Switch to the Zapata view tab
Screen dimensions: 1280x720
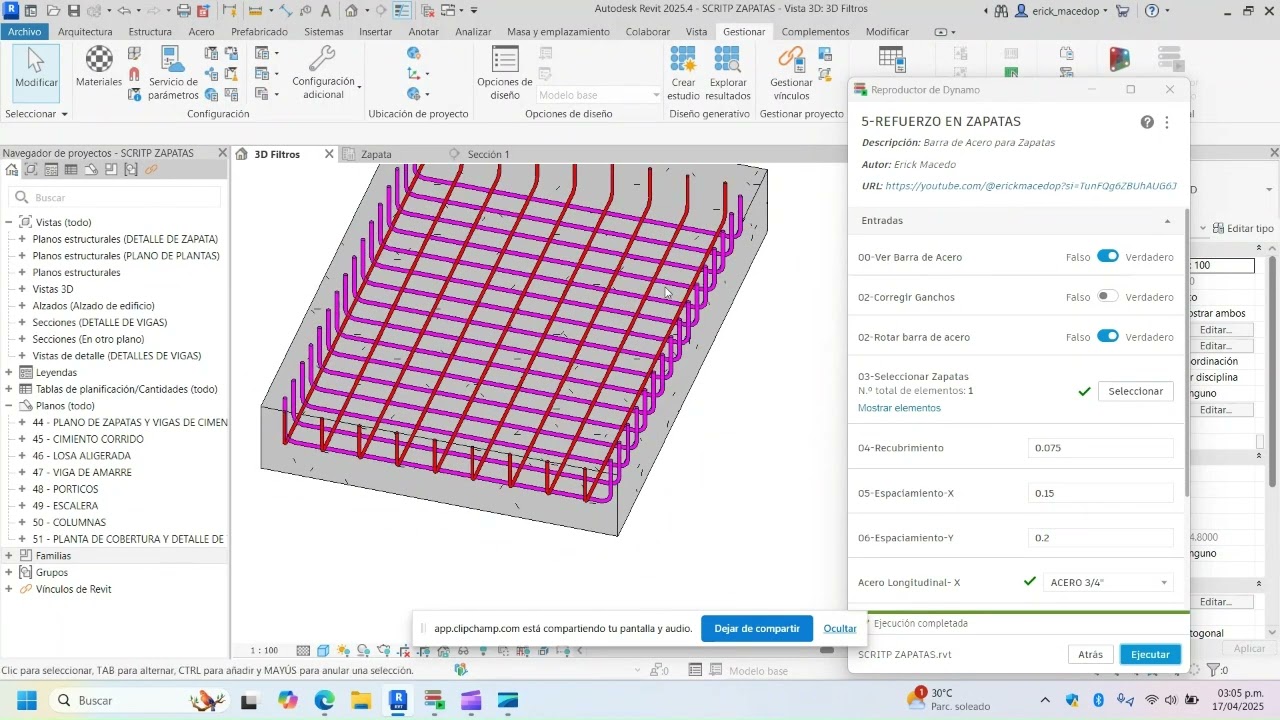tap(376, 154)
